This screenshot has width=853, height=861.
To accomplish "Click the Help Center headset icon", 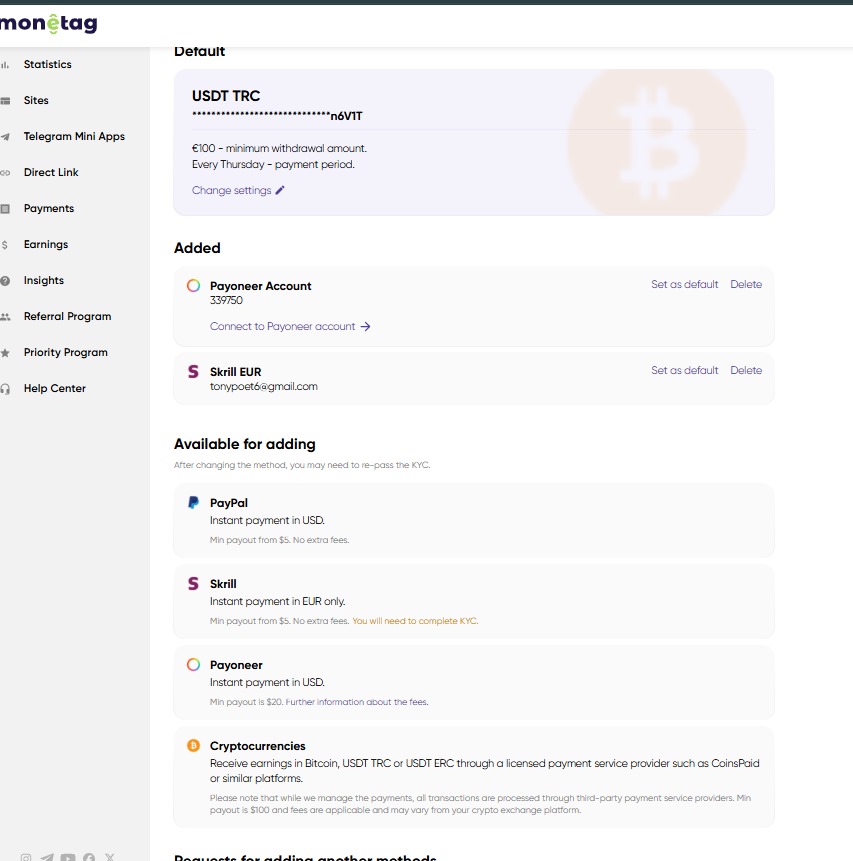I will tap(5, 389).
